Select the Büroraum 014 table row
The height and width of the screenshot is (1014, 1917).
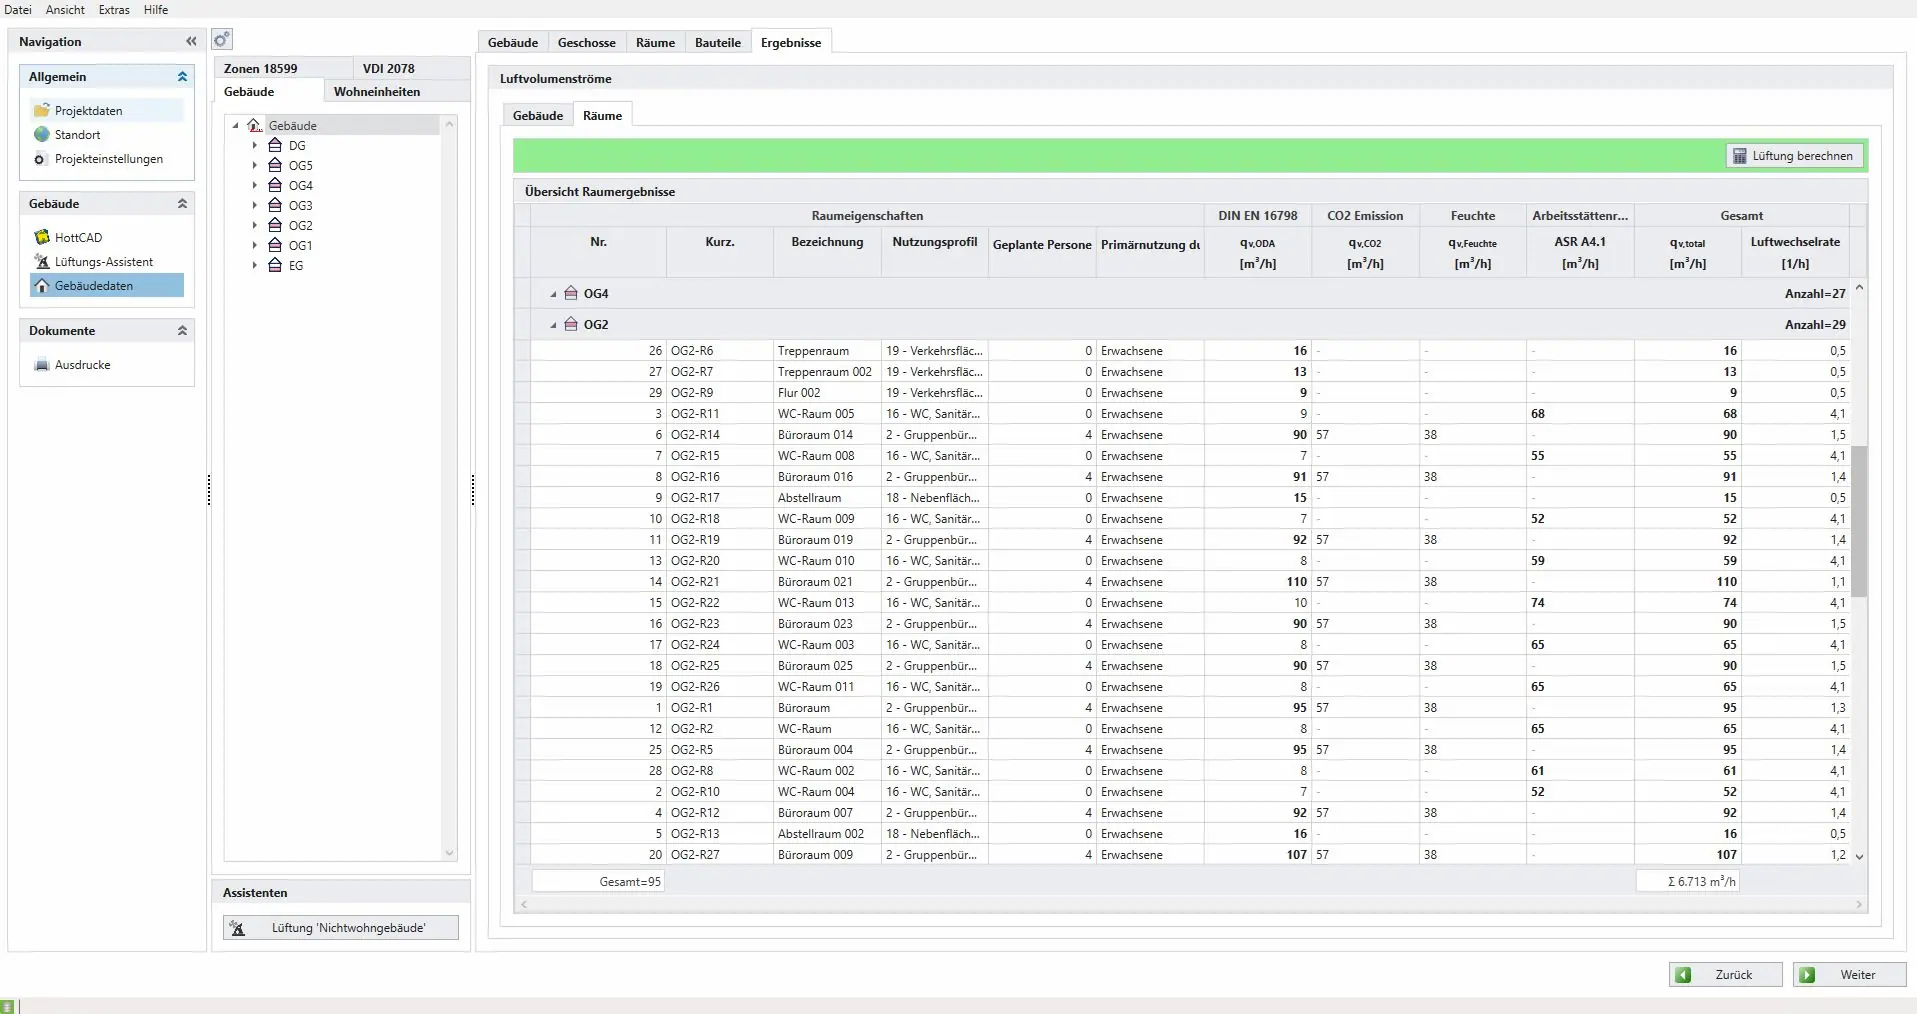815,435
